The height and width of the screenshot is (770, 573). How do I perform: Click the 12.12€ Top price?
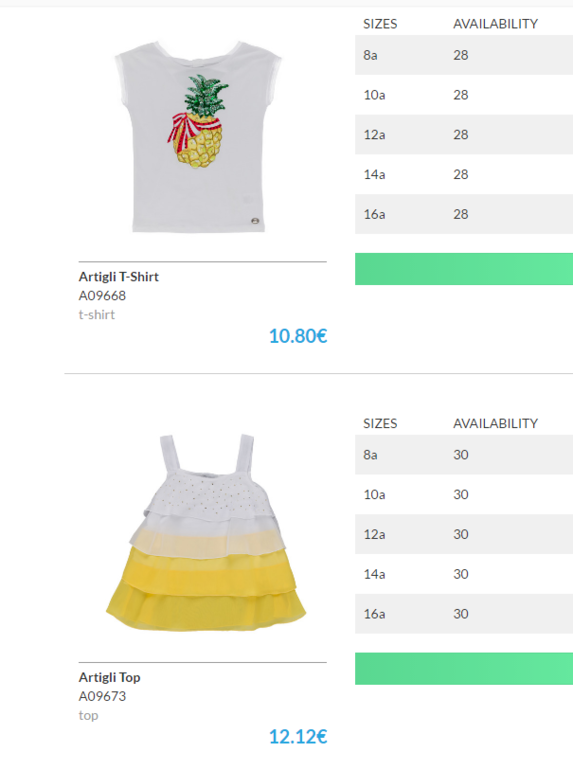click(298, 737)
